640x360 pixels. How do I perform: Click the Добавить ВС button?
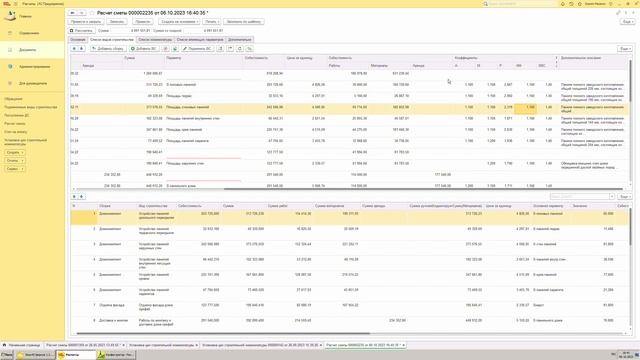(x=144, y=49)
